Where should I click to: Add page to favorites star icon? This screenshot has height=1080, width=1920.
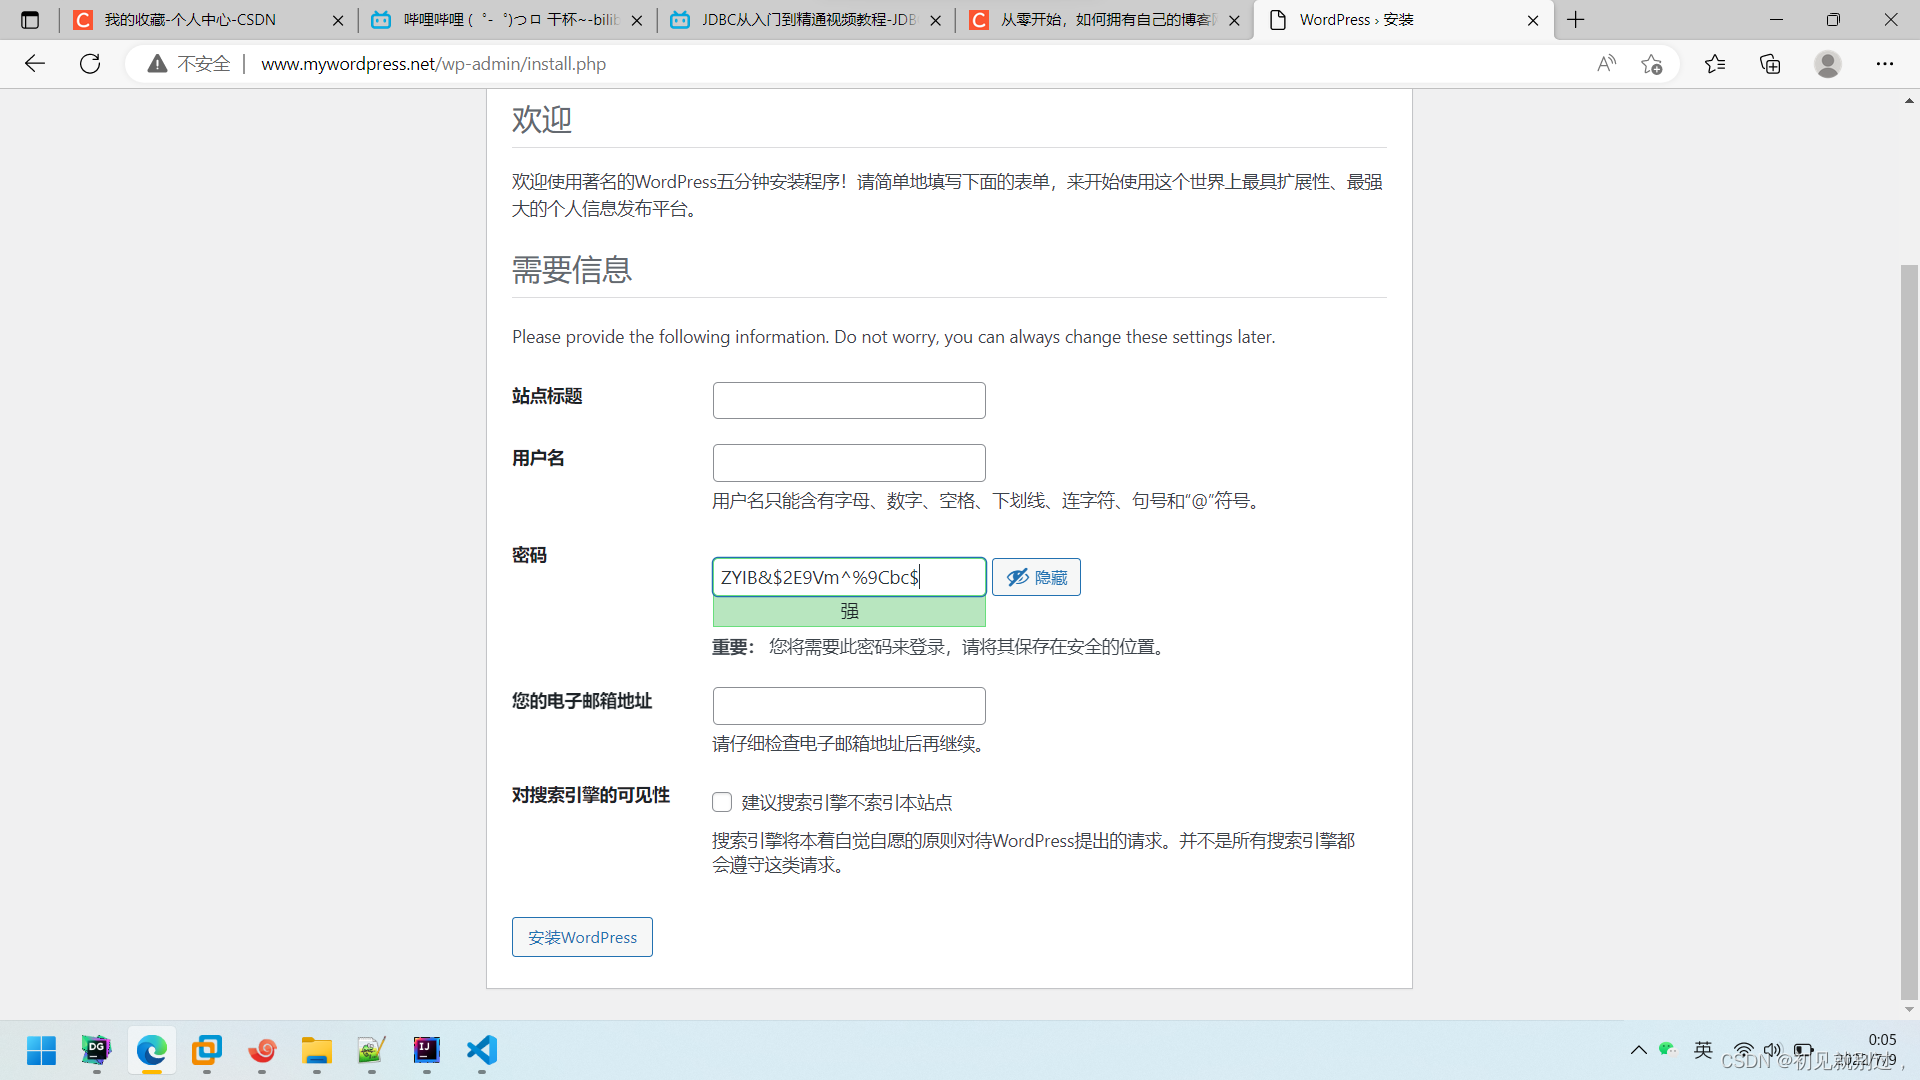point(1651,64)
